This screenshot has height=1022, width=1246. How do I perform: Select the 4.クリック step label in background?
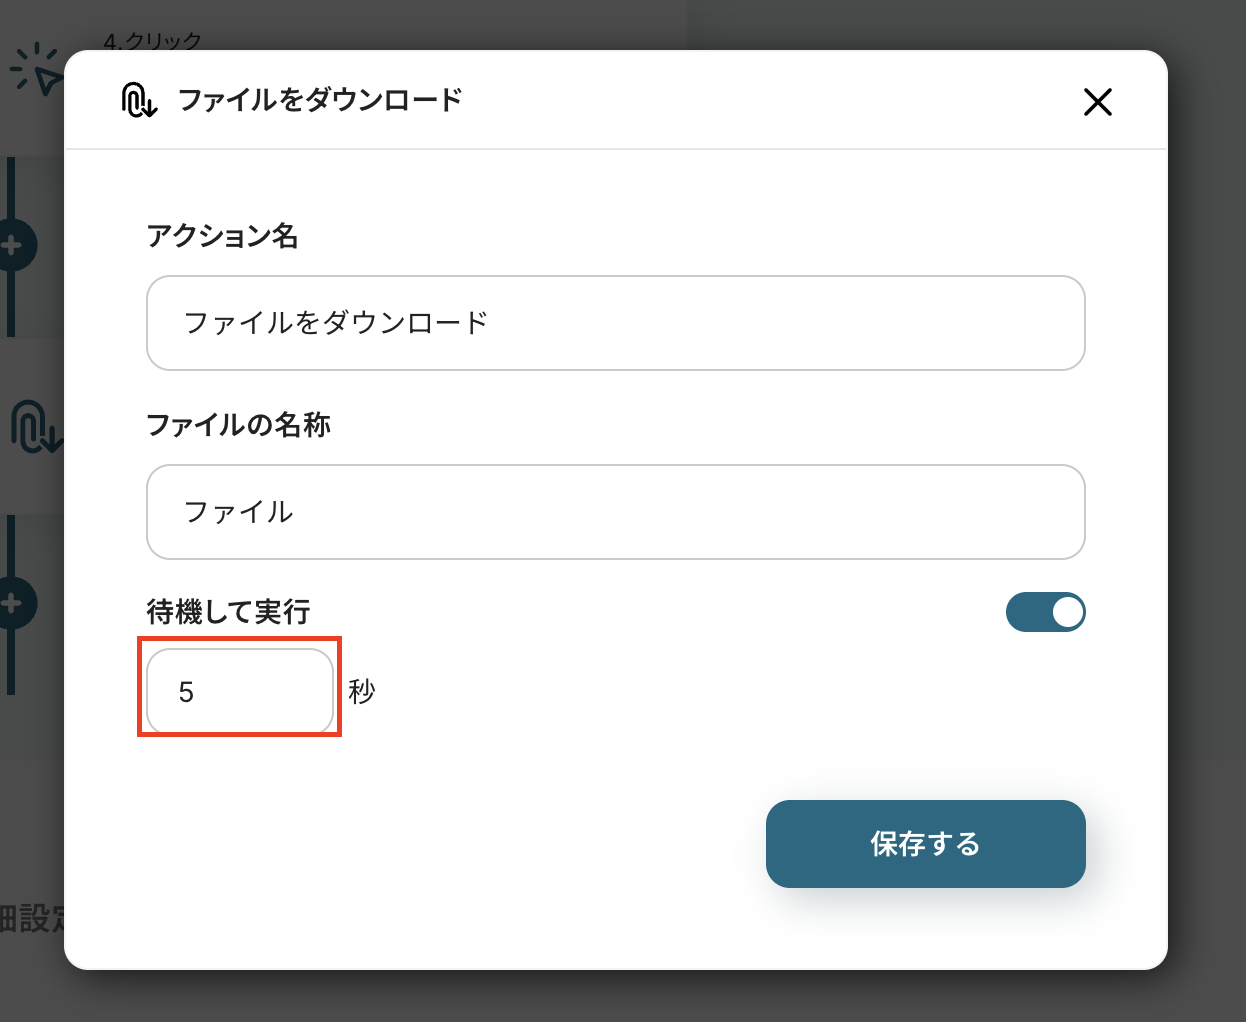tap(152, 41)
